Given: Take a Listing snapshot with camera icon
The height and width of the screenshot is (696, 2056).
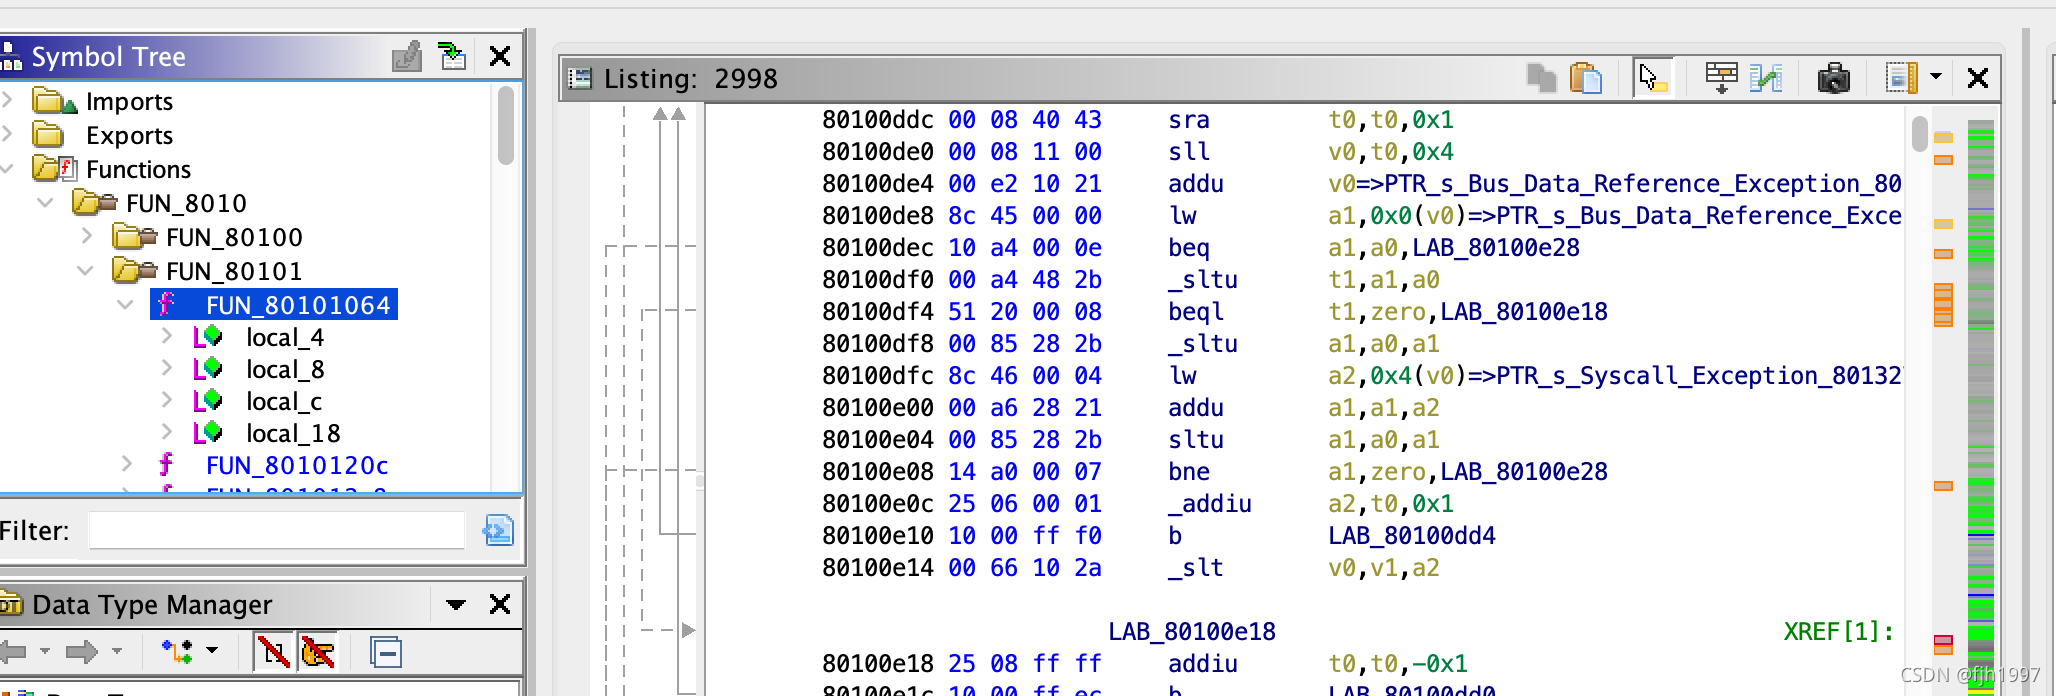Looking at the screenshot, I should (1834, 77).
